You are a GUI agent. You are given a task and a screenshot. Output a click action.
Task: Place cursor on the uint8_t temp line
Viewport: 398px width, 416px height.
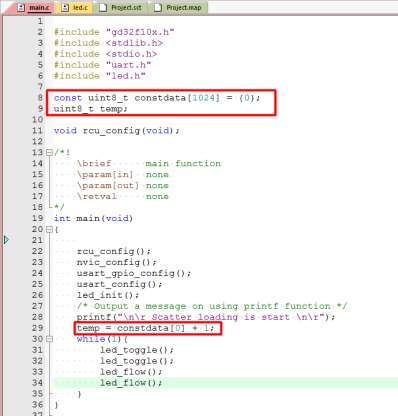click(x=91, y=109)
